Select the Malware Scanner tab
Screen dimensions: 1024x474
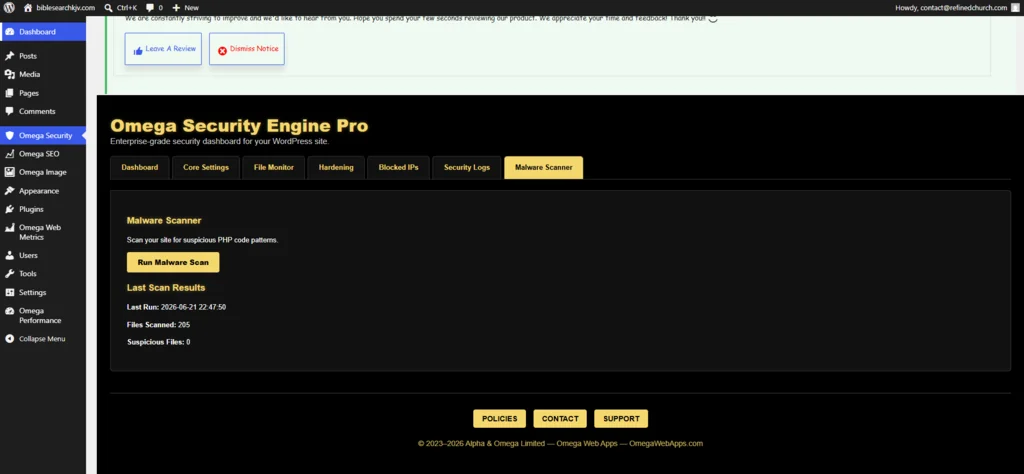coord(543,167)
